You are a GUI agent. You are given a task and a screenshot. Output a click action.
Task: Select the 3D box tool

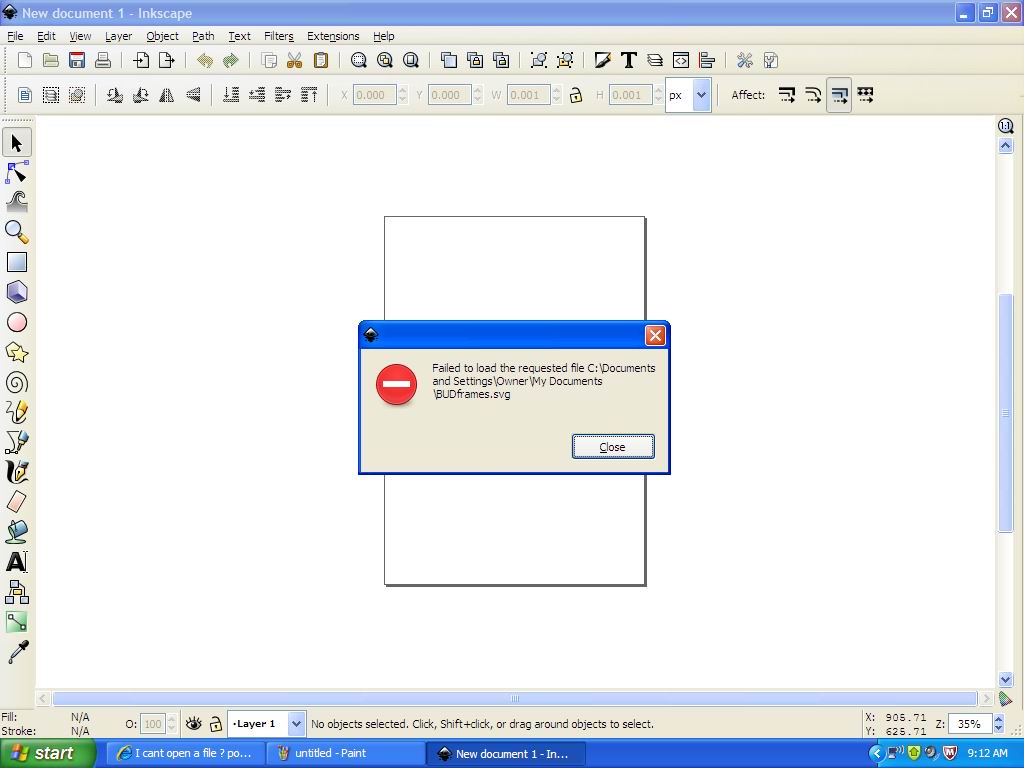(16, 292)
